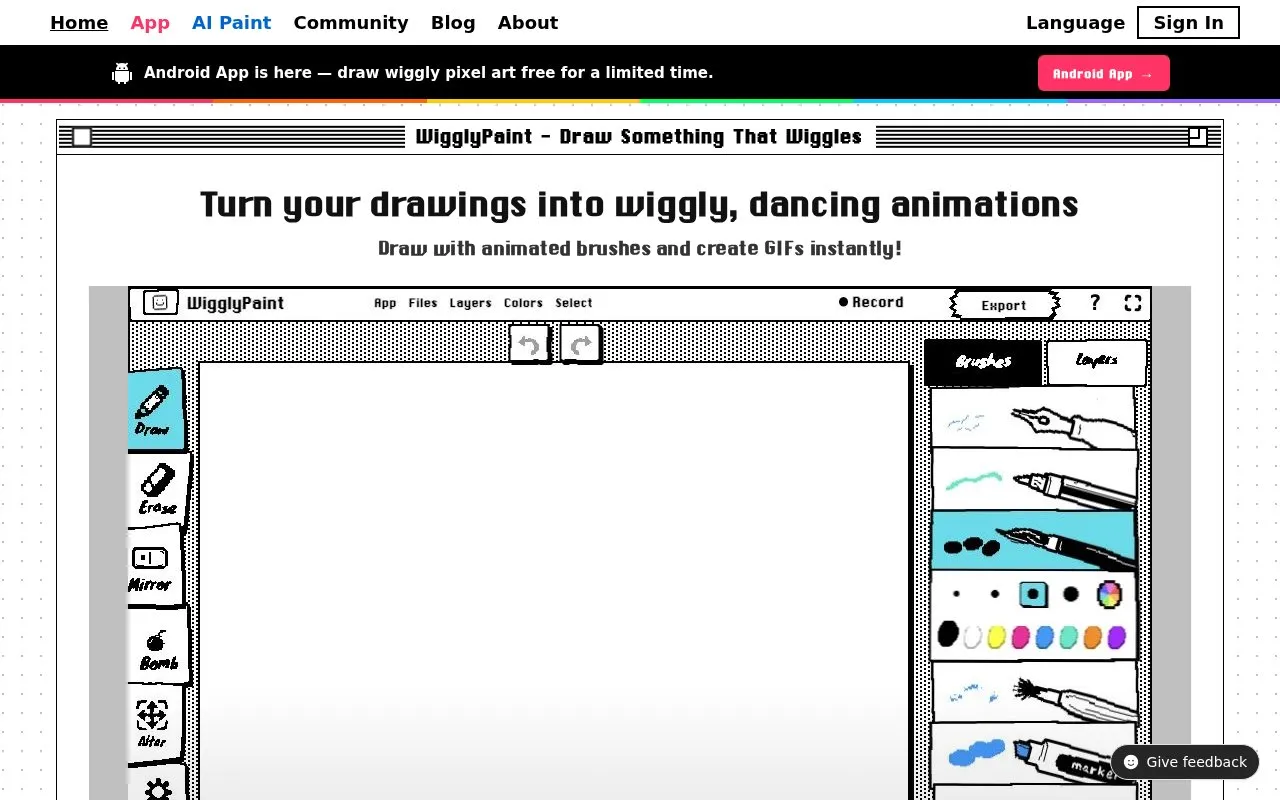
Task: Open the Language dropdown
Action: (1075, 22)
